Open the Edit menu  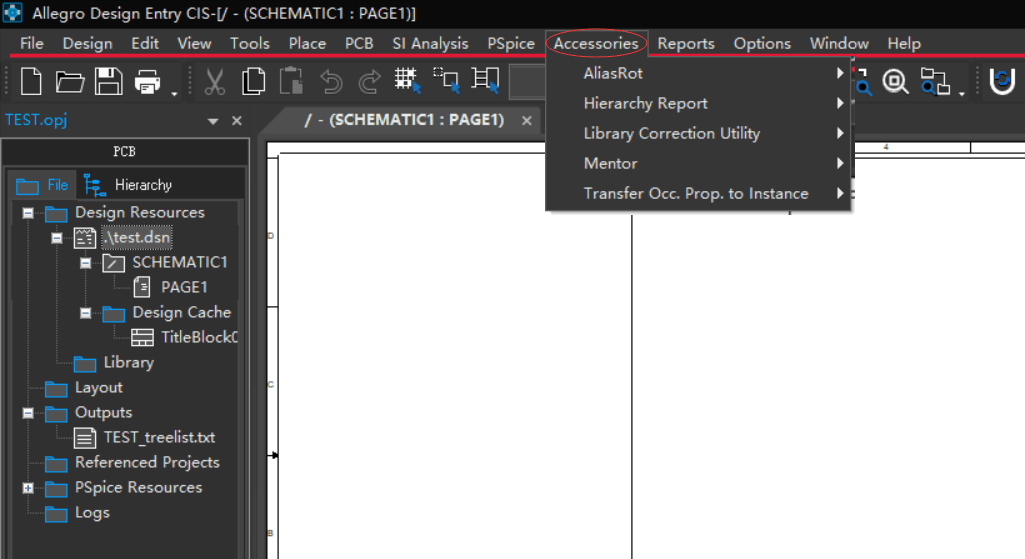(x=145, y=43)
